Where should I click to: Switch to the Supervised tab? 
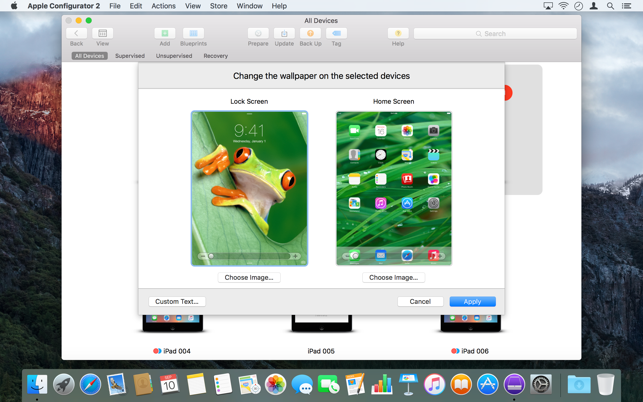click(x=130, y=56)
